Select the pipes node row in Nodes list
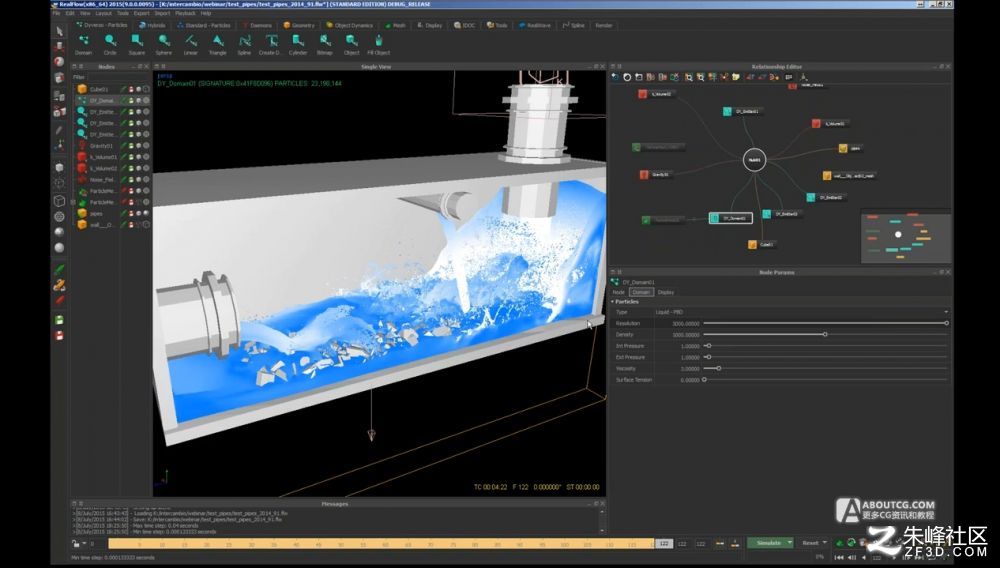Screen dimensions: 1000x568 [111, 214]
